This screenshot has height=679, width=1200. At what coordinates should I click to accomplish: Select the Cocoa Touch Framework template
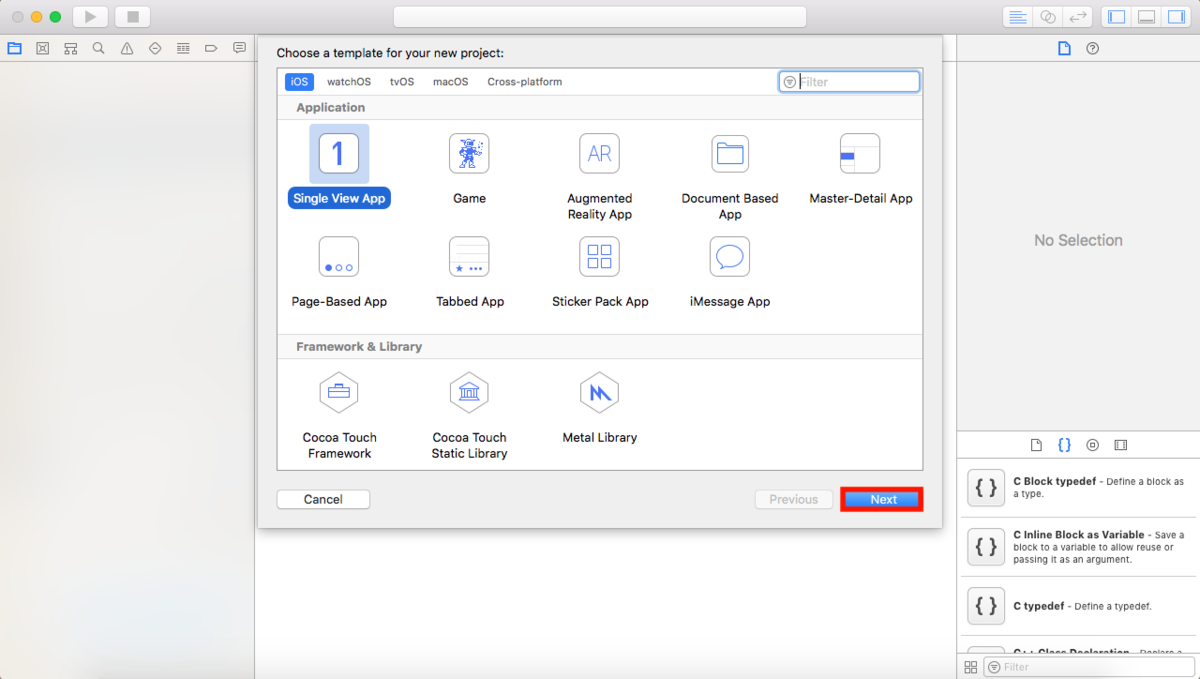[339, 415]
